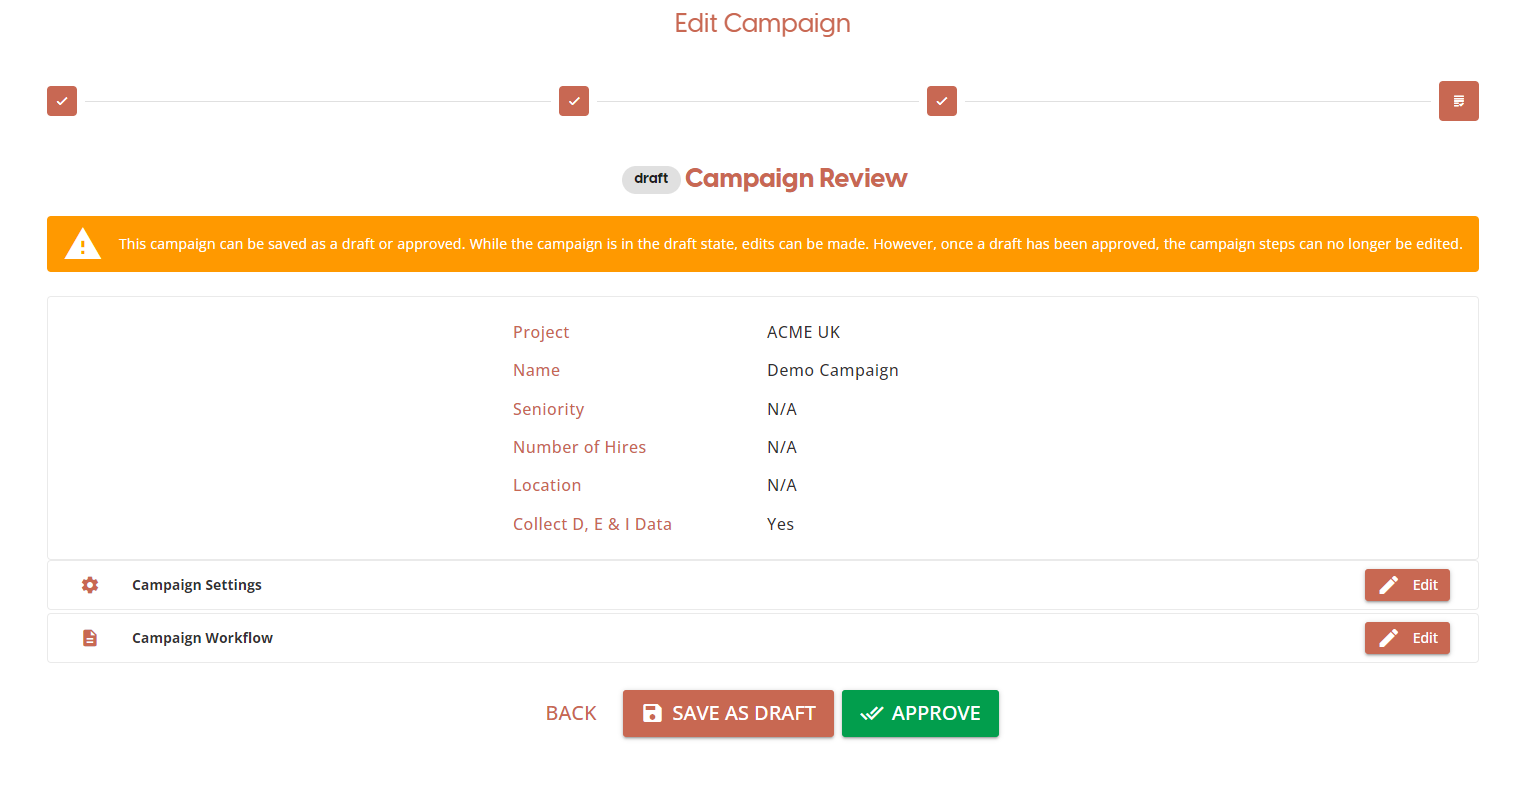The image size is (1525, 807).
Task: Click the Demo Campaign name value
Action: click(x=832, y=370)
